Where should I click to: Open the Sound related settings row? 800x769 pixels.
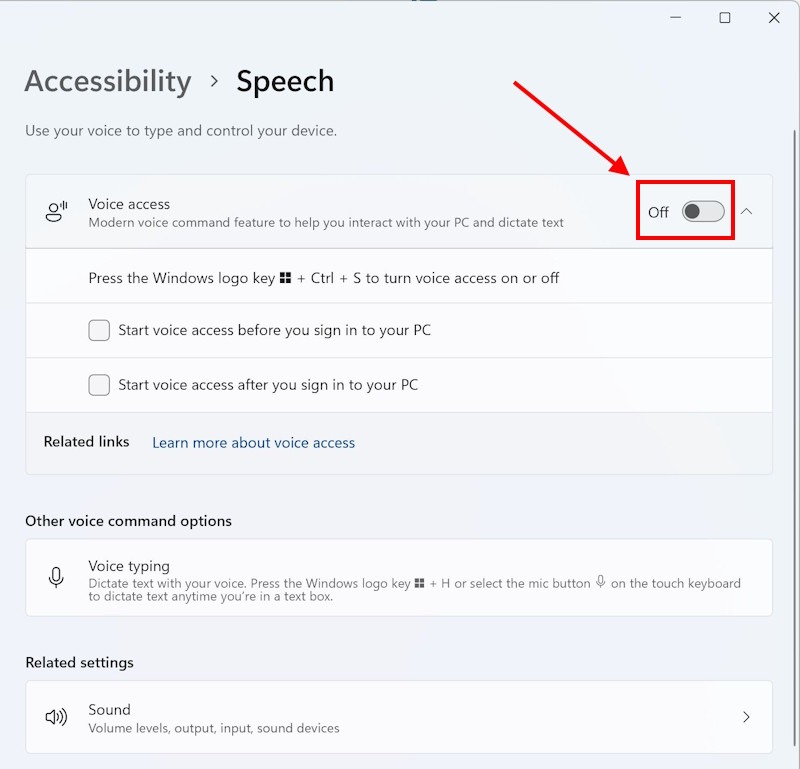(x=399, y=717)
